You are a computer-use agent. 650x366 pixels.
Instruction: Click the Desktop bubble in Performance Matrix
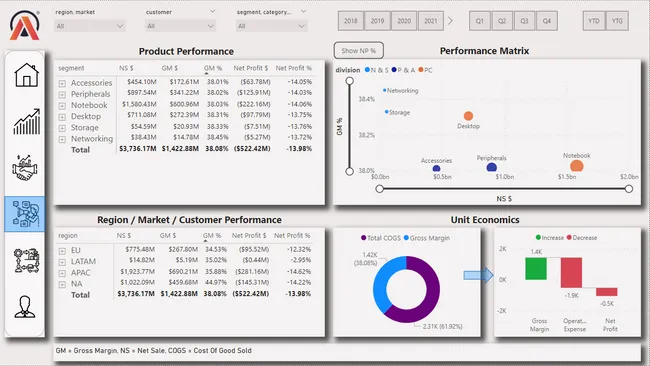[x=468, y=116]
